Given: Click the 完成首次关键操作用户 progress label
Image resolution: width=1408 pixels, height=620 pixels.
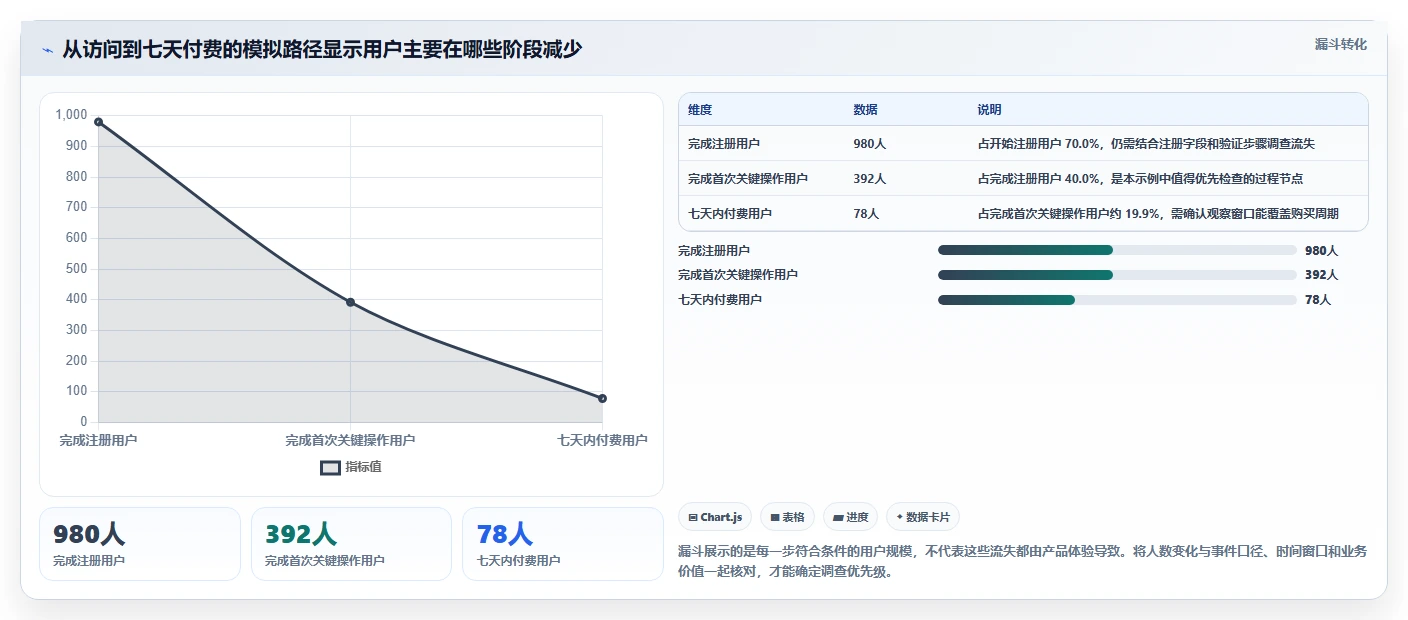Looking at the screenshot, I should (738, 275).
